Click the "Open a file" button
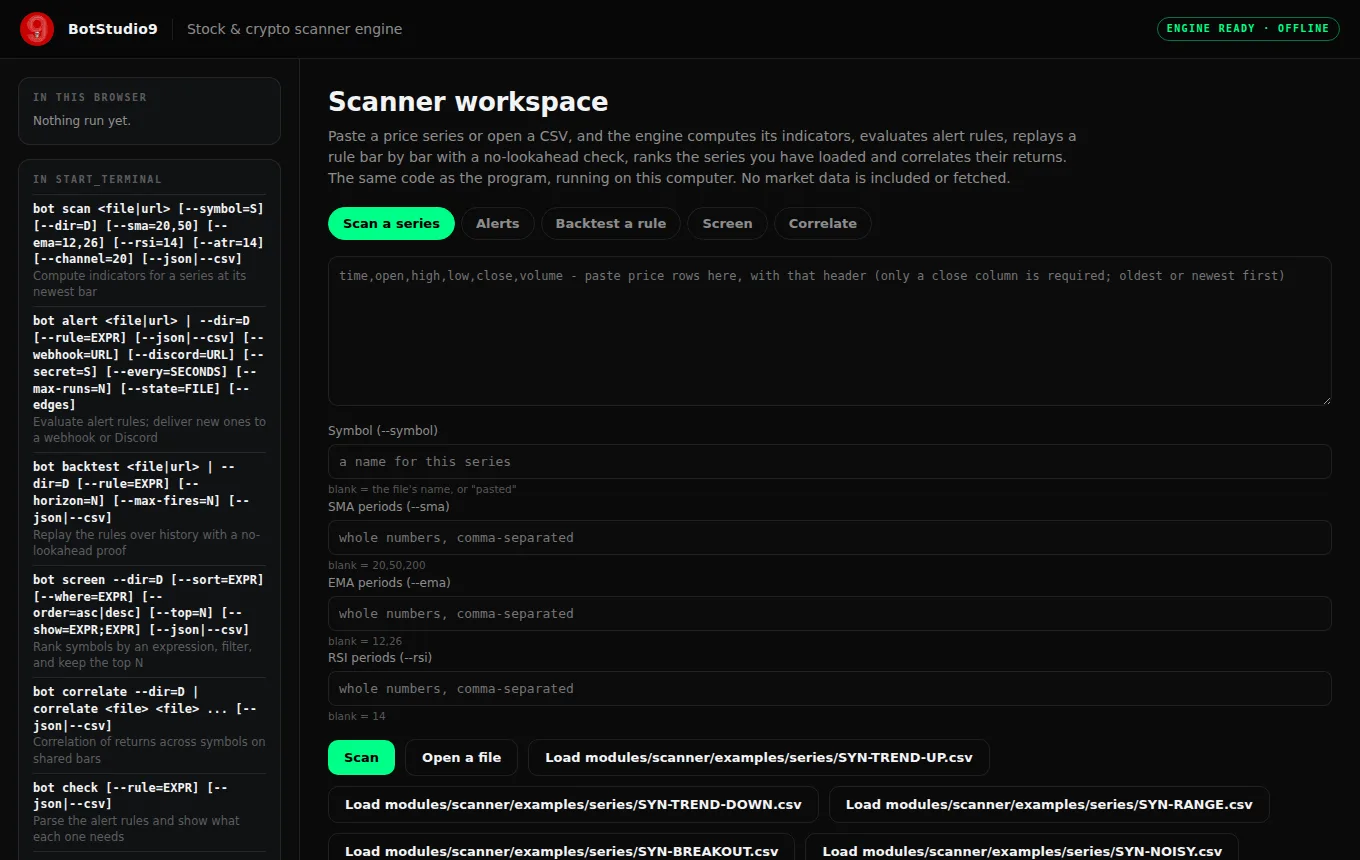The image size is (1360, 860). [462, 758]
